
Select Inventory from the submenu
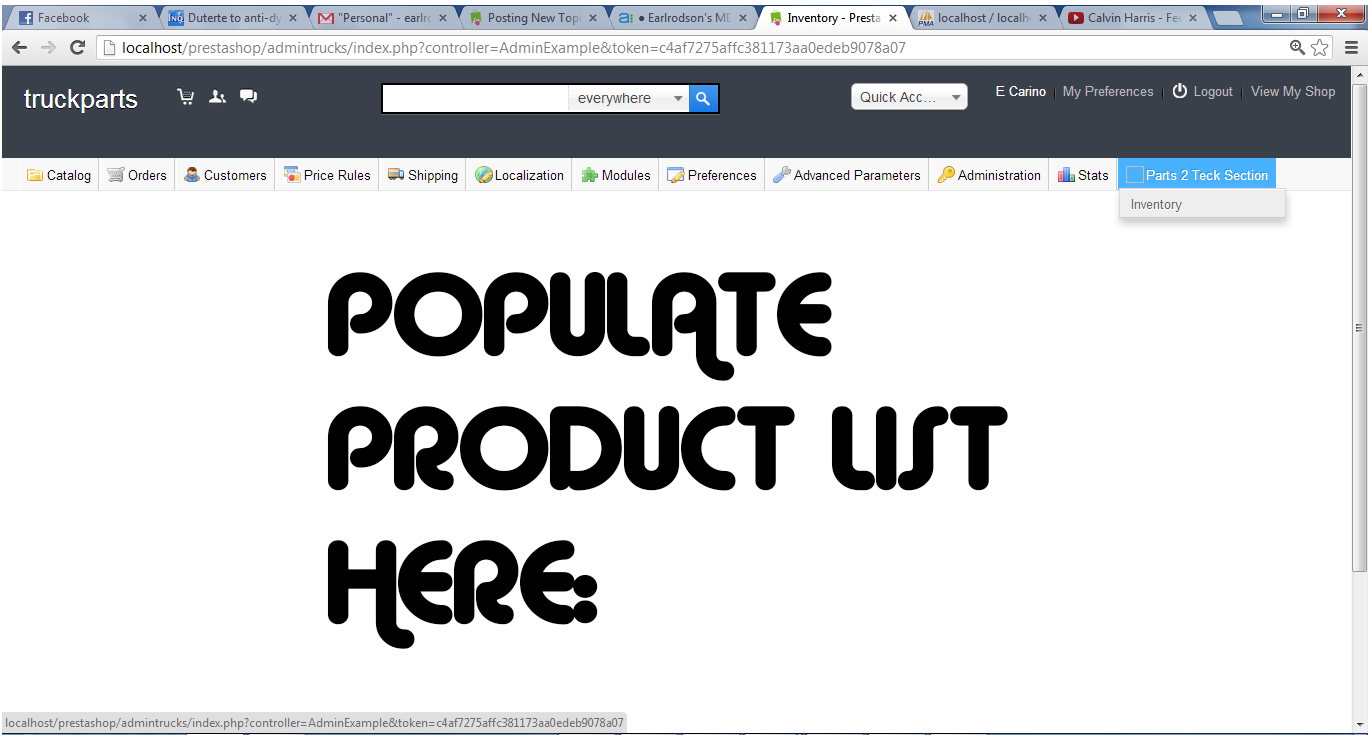[x=1202, y=204]
